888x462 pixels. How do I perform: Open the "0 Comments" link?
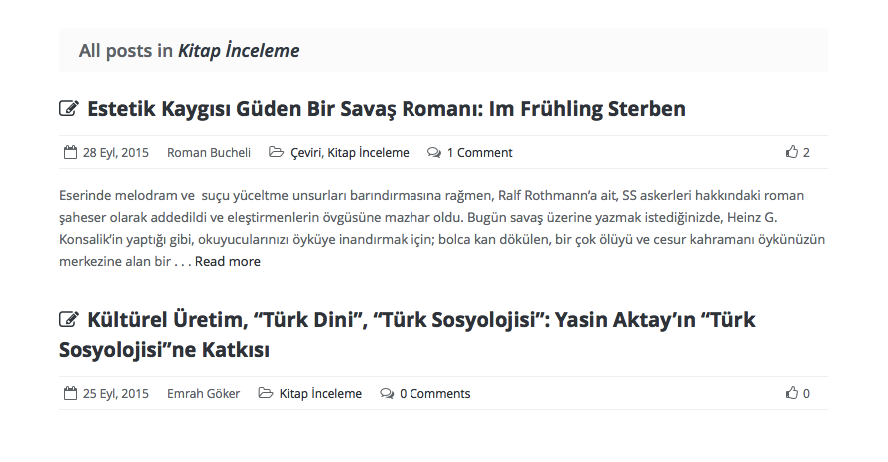tap(435, 394)
